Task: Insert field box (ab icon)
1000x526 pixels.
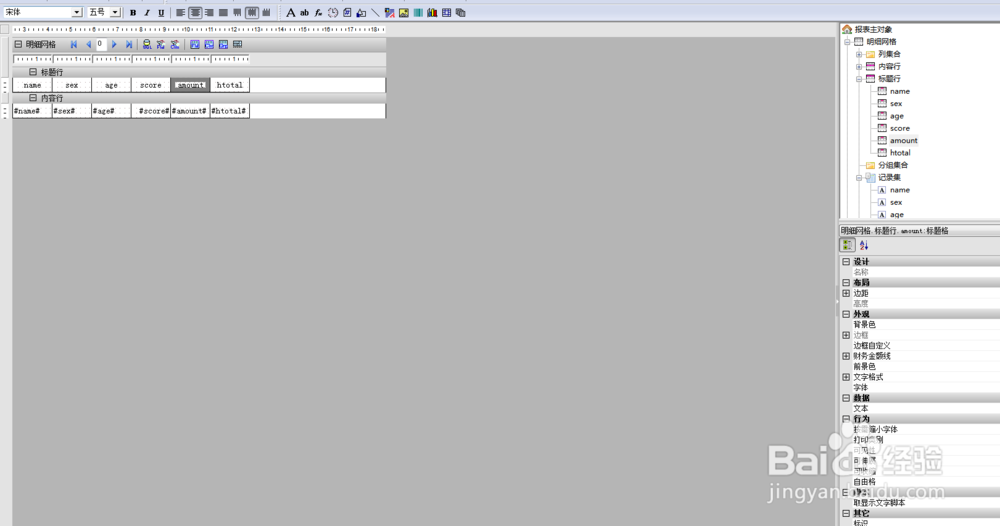Action: coord(304,13)
